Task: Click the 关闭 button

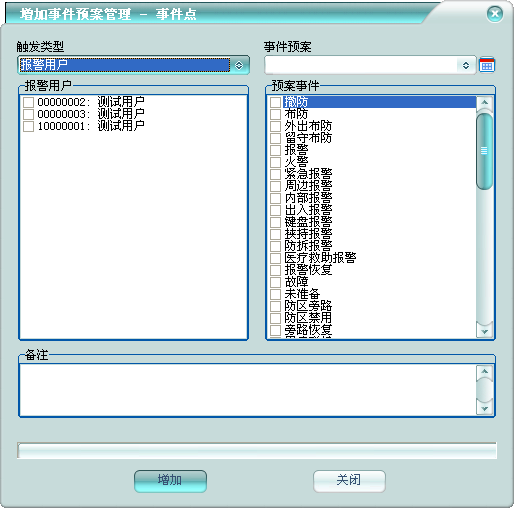Action: (x=349, y=481)
